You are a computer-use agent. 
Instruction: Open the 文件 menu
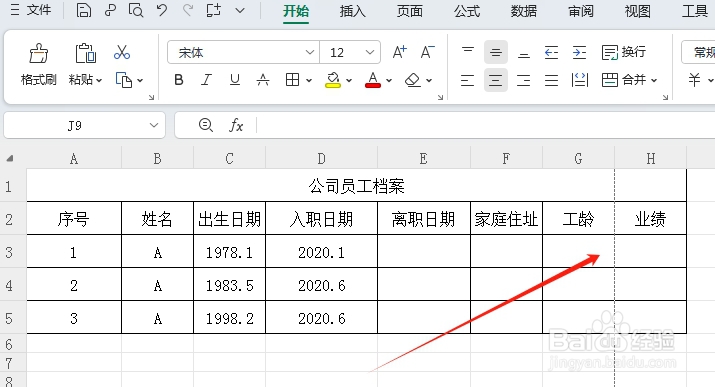[x=31, y=10]
